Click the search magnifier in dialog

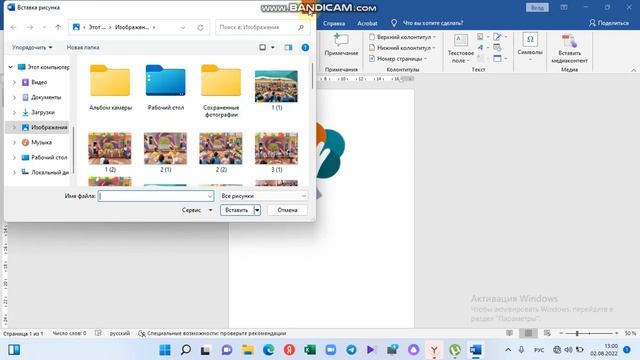tap(301, 27)
